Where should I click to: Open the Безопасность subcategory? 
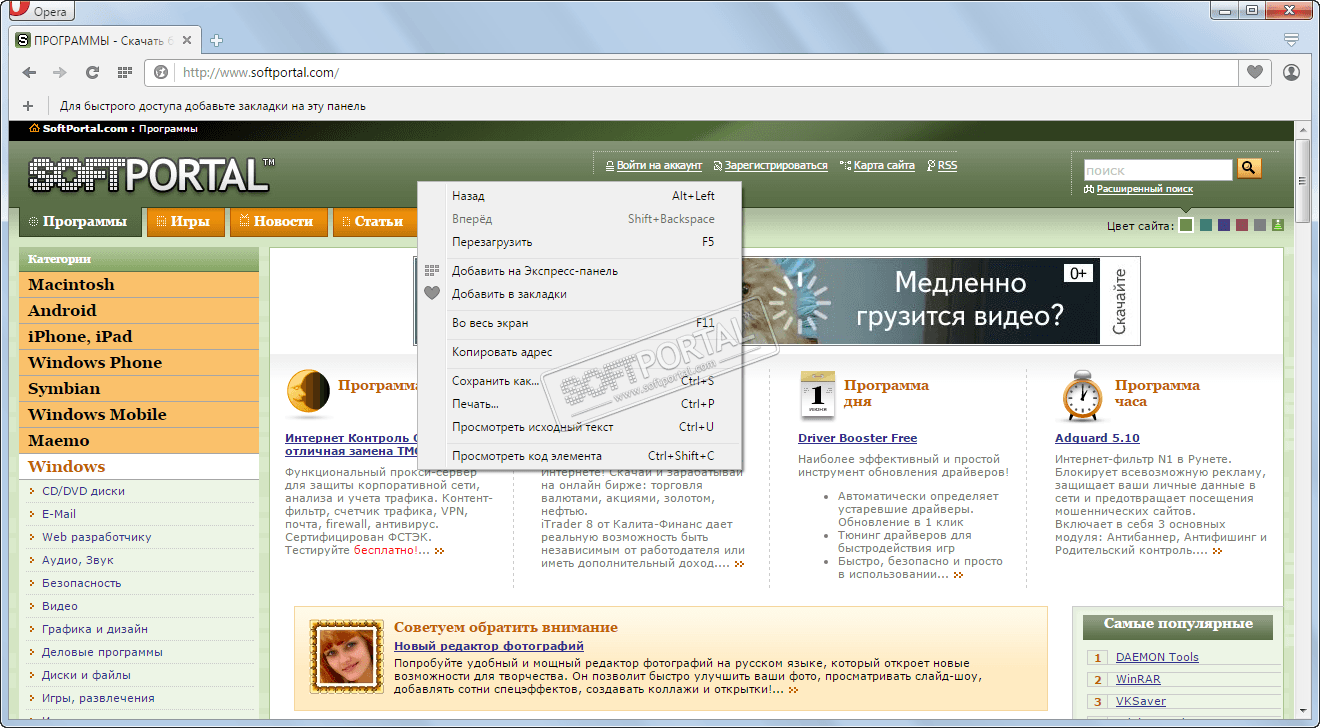(x=82, y=583)
